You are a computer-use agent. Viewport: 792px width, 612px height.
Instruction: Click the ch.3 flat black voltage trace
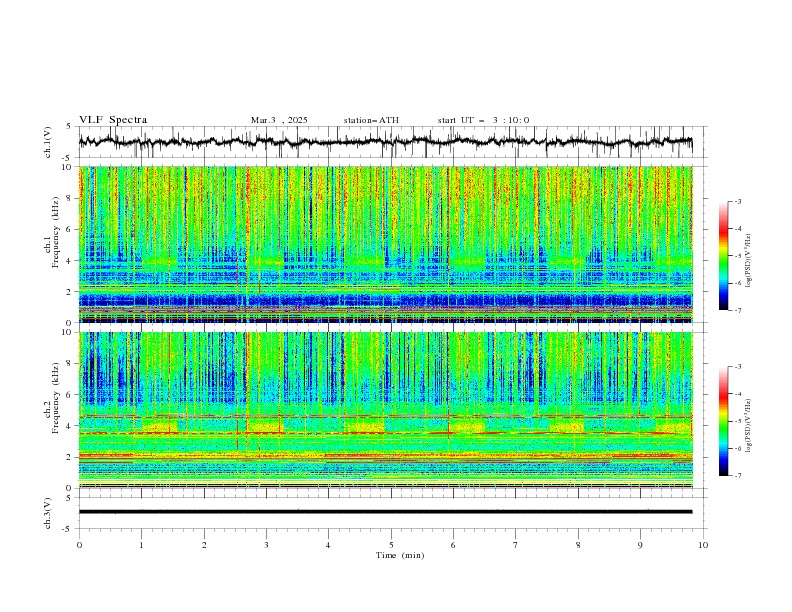point(385,512)
